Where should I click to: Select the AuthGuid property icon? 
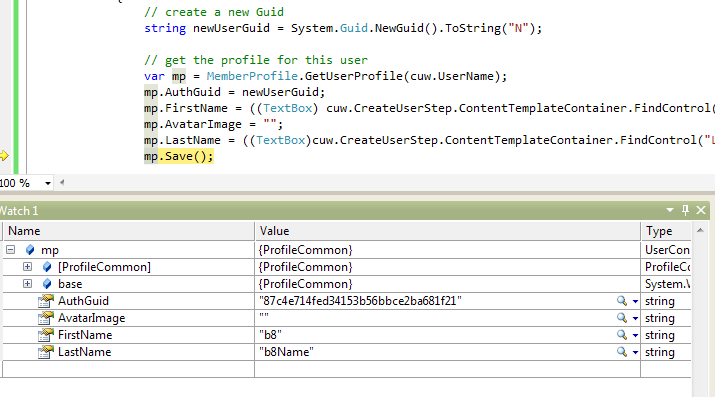(46, 301)
